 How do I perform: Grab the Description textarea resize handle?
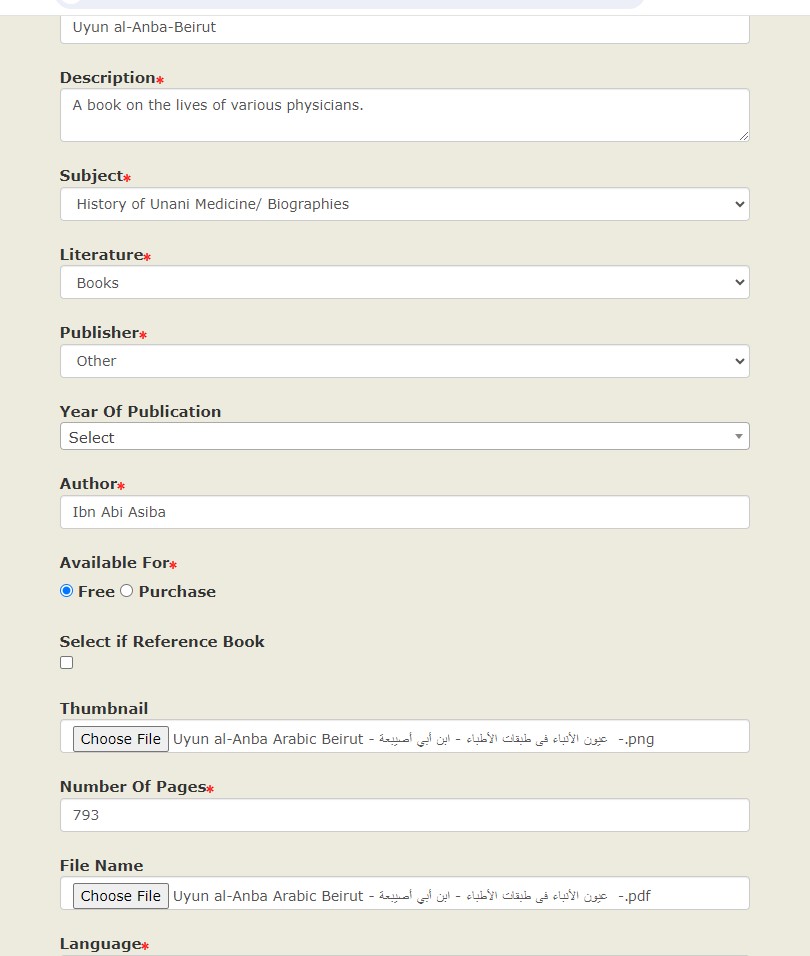[x=743, y=135]
